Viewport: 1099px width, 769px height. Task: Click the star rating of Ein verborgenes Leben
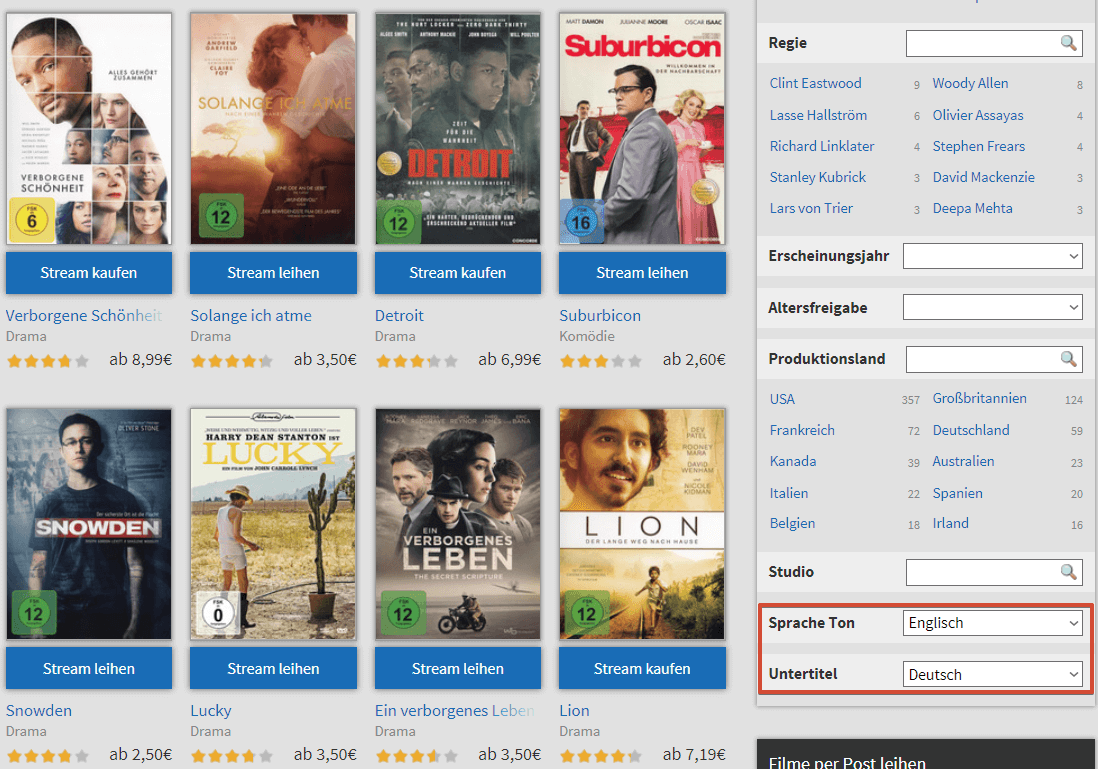point(416,756)
